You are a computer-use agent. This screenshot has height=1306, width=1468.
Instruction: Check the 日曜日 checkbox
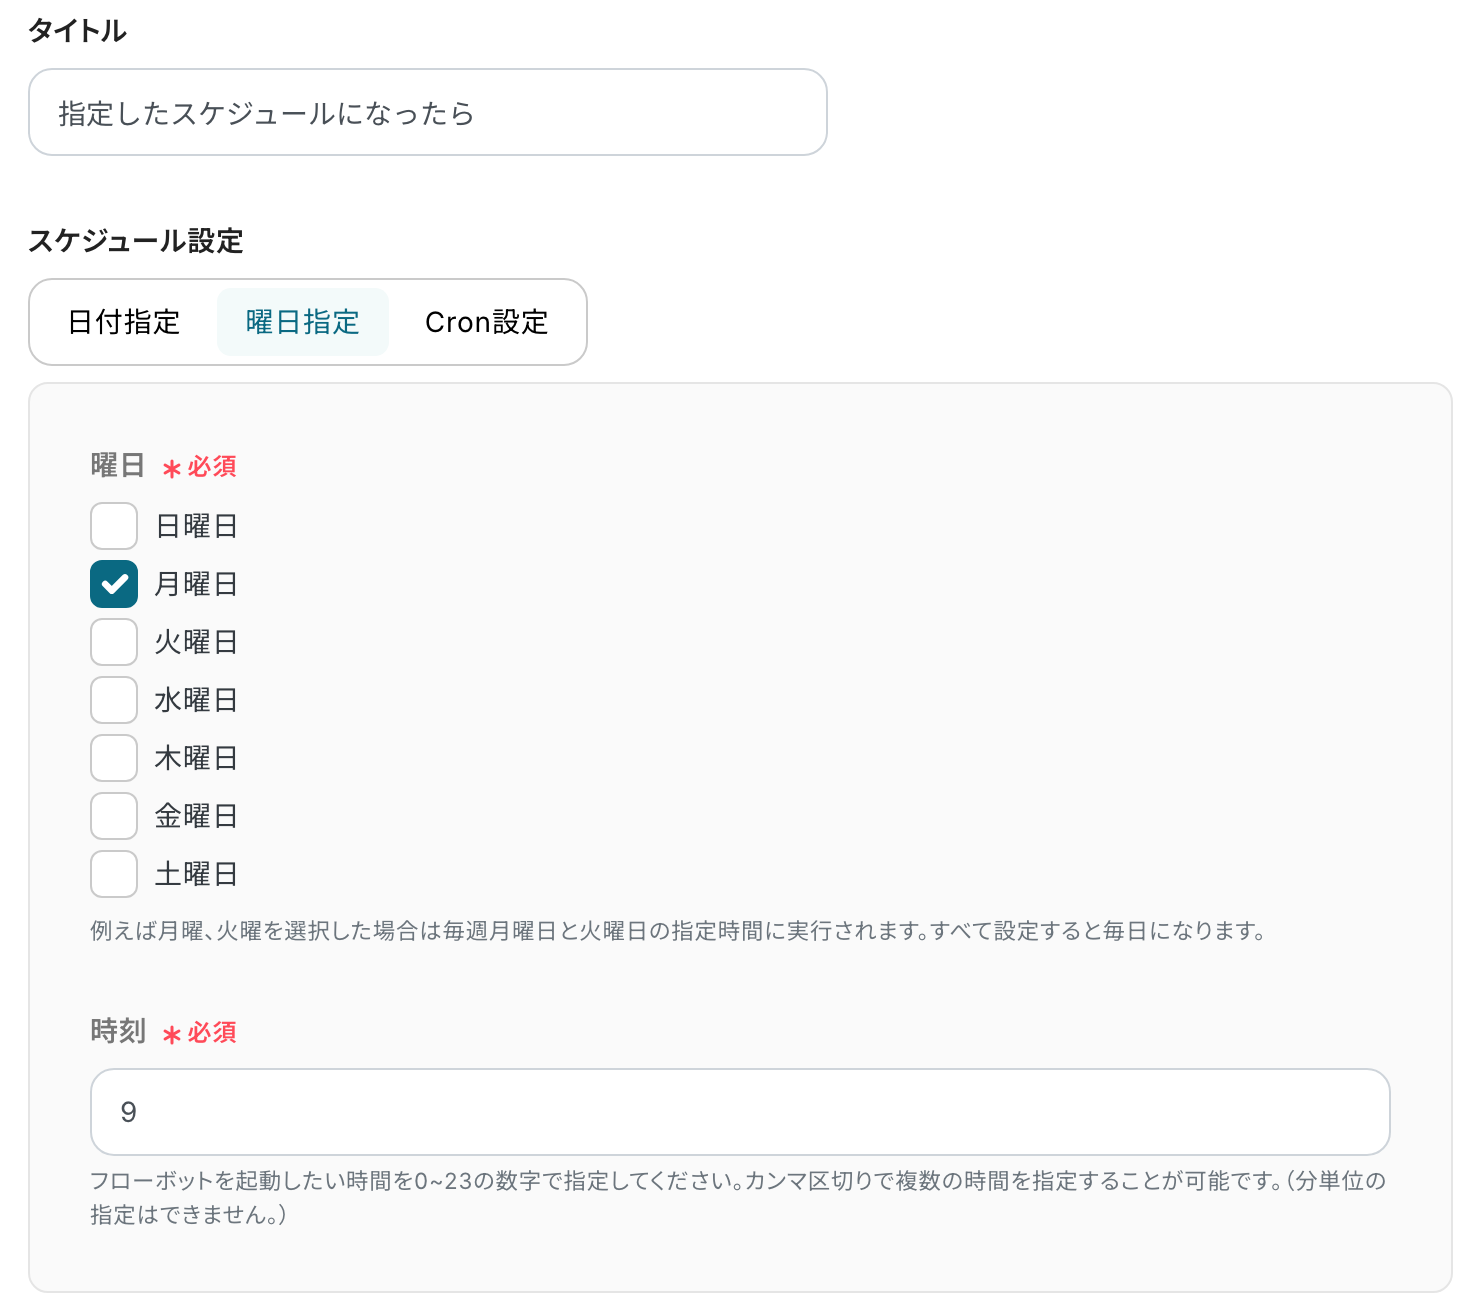pyautogui.click(x=114, y=526)
